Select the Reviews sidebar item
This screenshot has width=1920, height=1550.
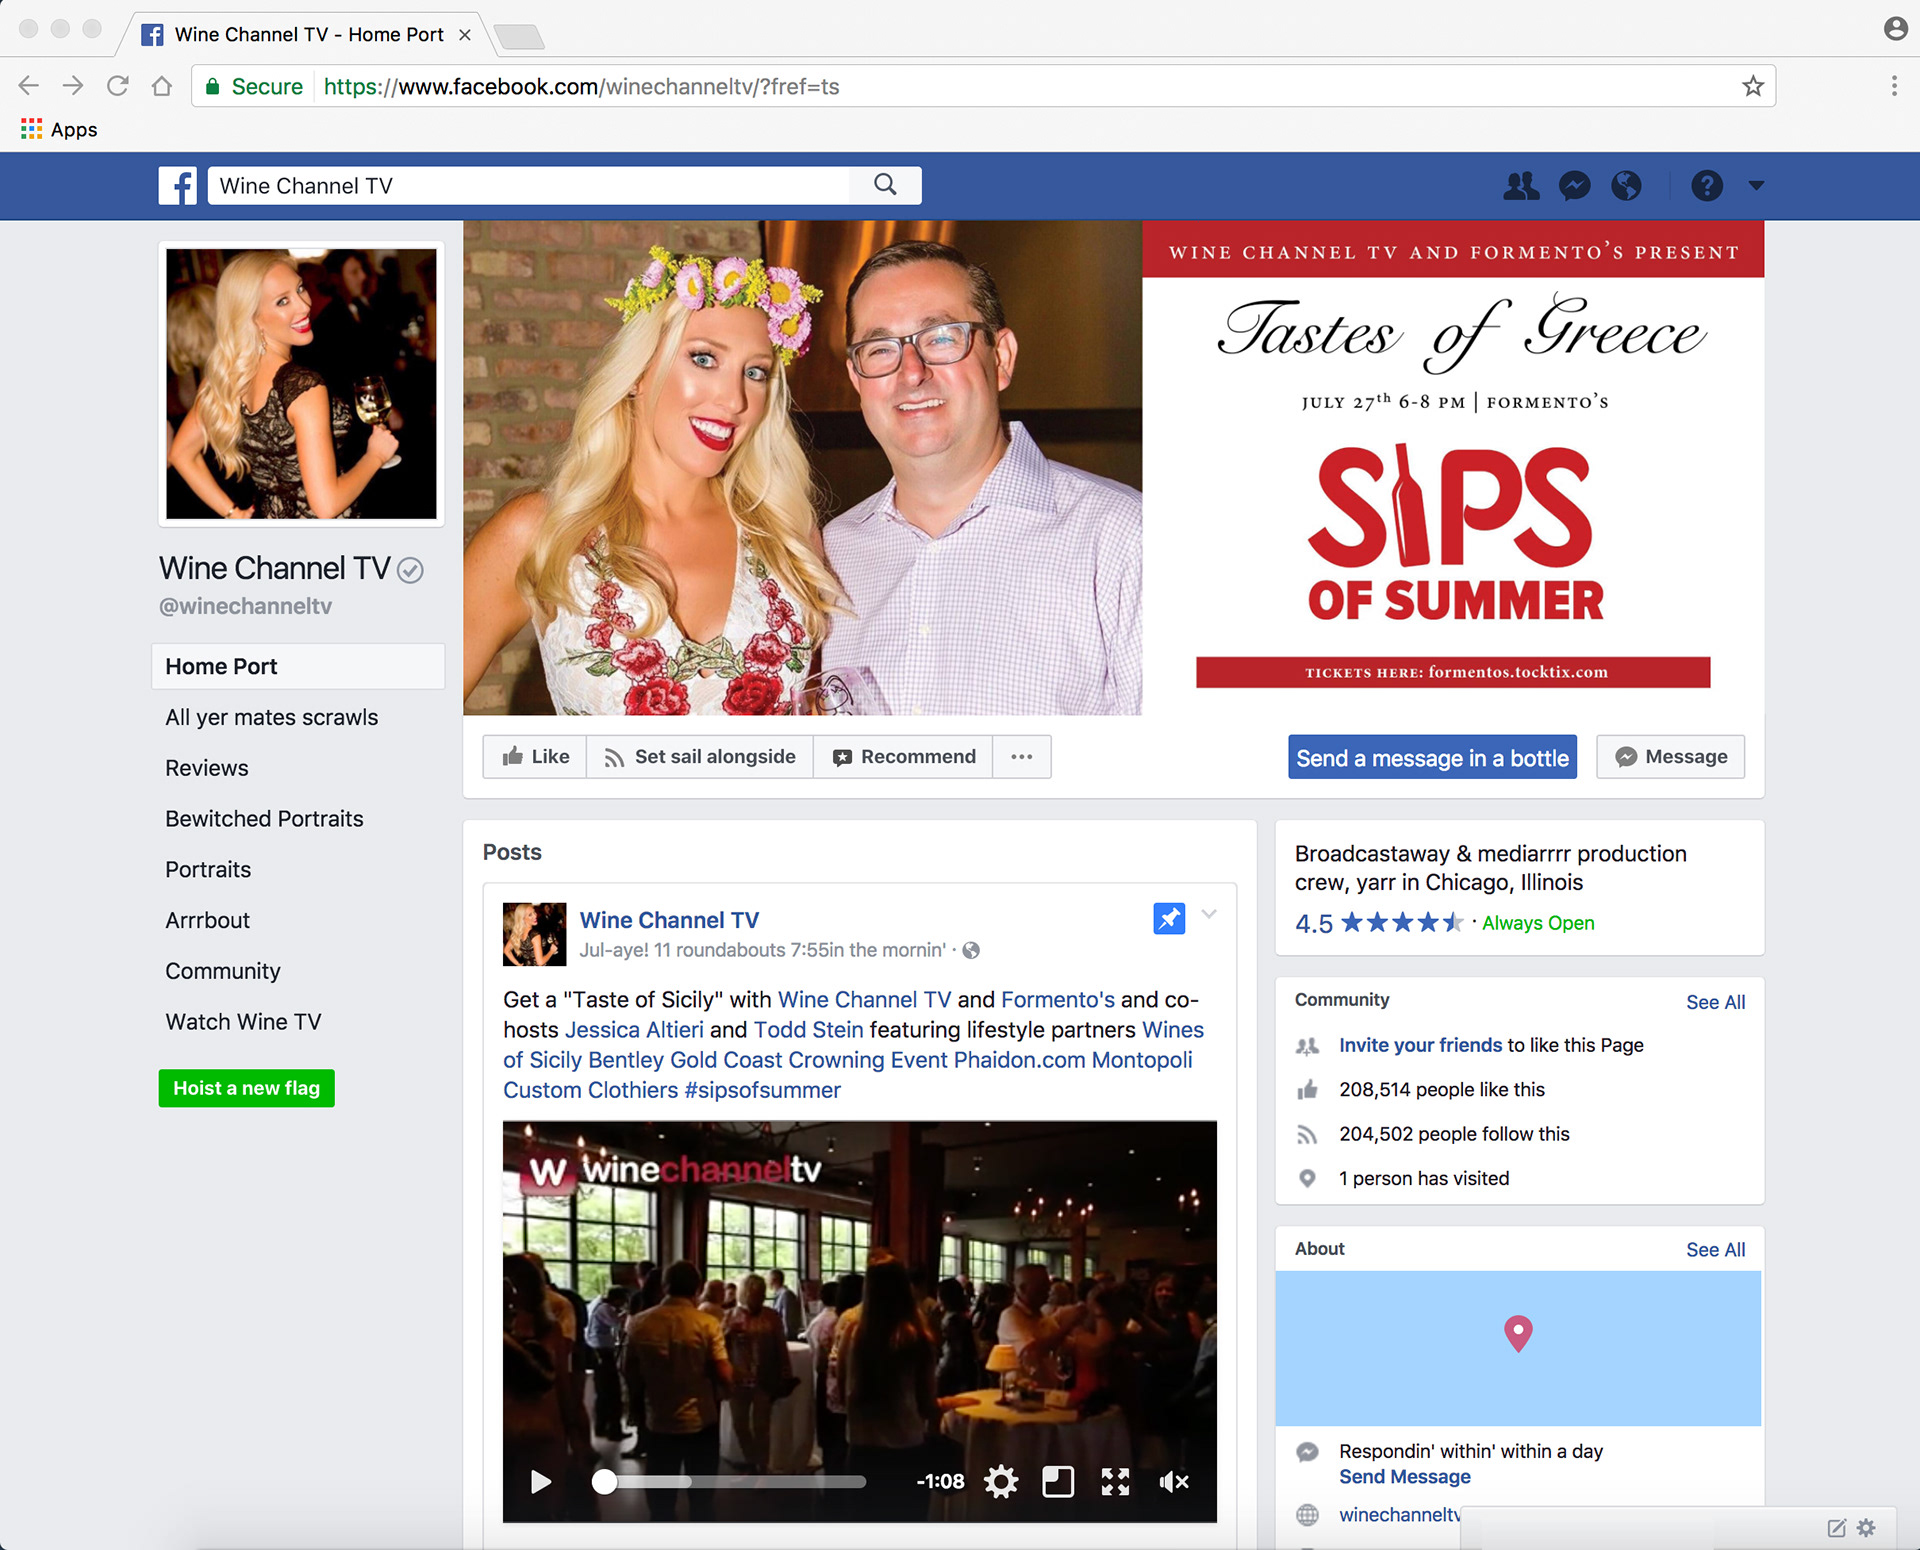pyautogui.click(x=207, y=768)
